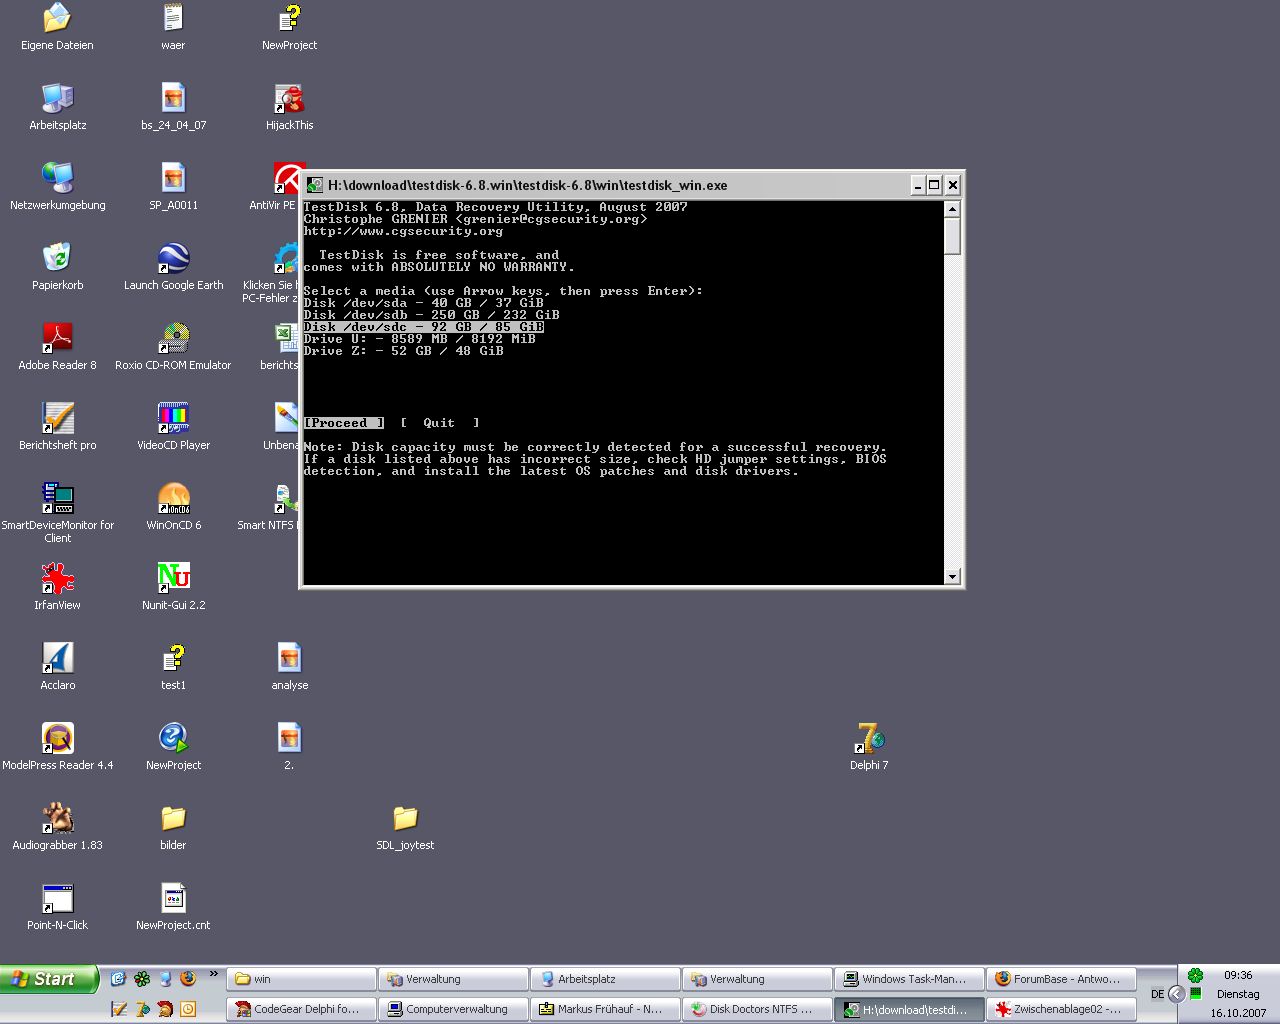
Task: Switch to CodeGear Delphi taskbar button
Action: click(302, 1009)
